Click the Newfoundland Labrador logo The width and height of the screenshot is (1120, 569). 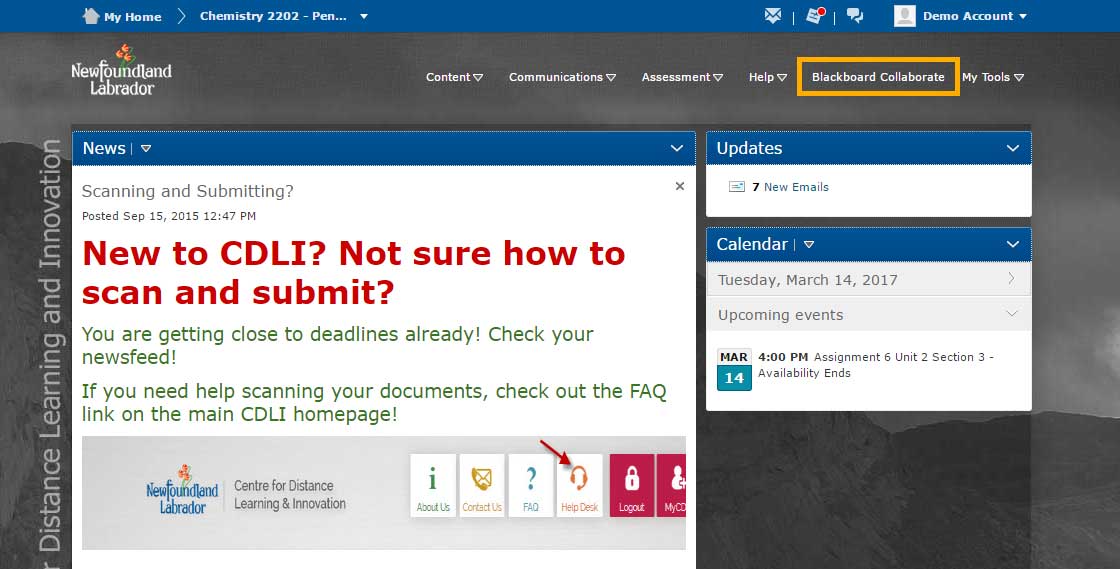click(121, 70)
